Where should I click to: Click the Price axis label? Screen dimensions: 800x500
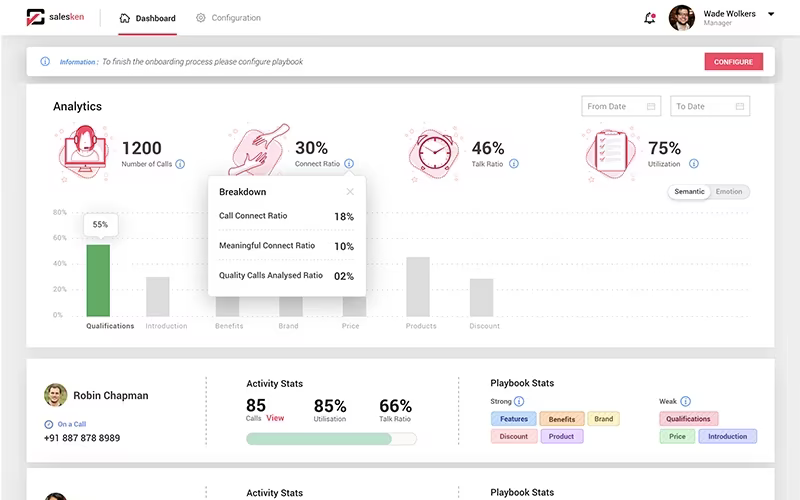coord(351,326)
